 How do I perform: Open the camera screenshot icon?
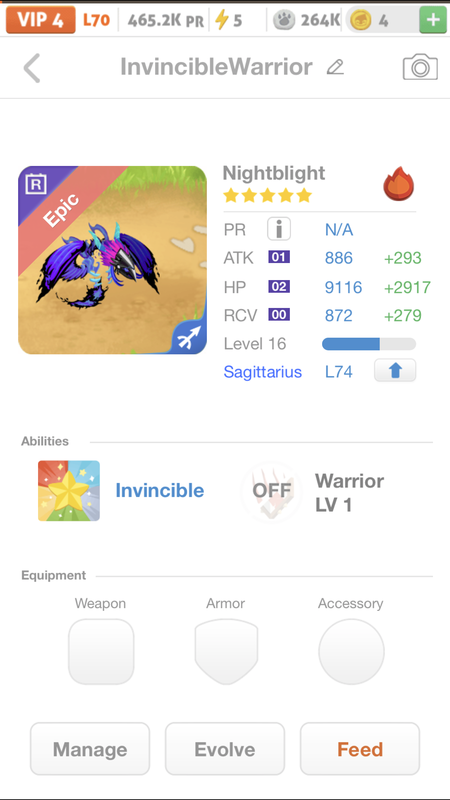coord(420,68)
